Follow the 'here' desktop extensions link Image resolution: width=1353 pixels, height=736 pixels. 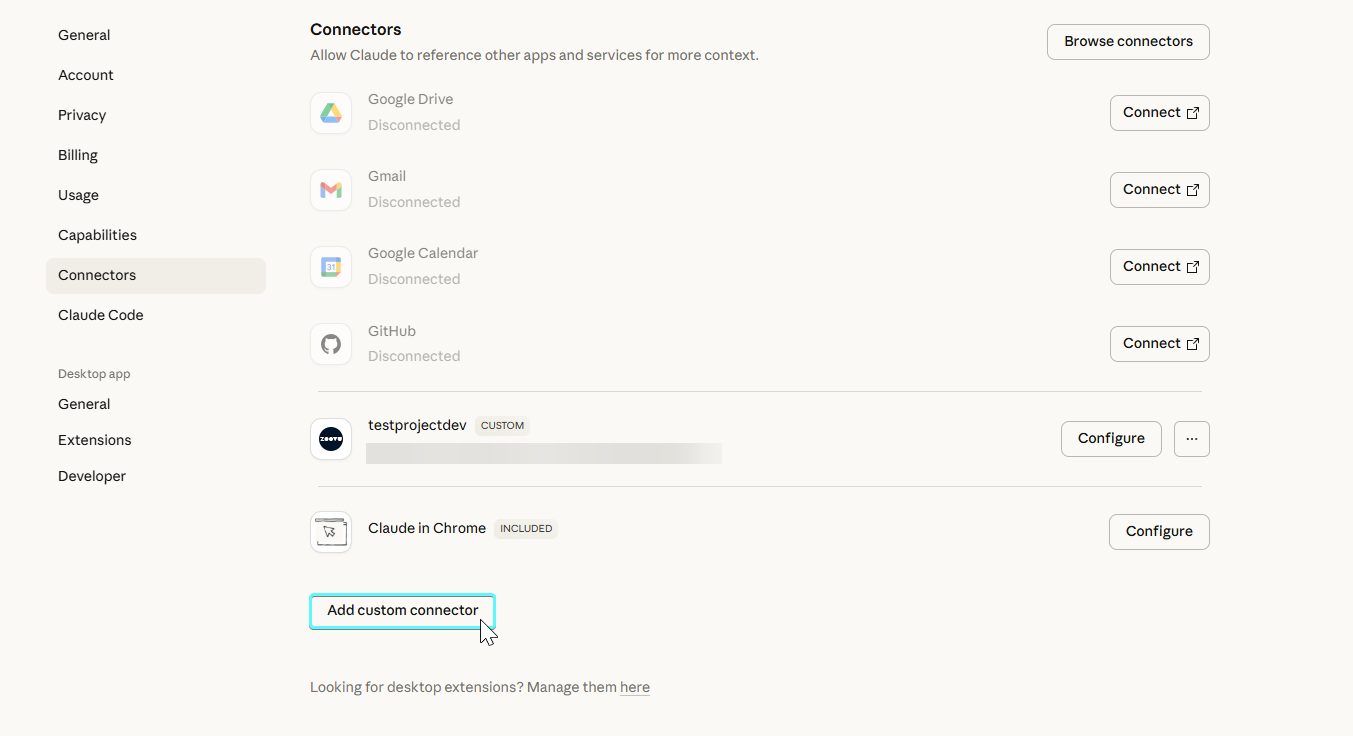(x=634, y=688)
